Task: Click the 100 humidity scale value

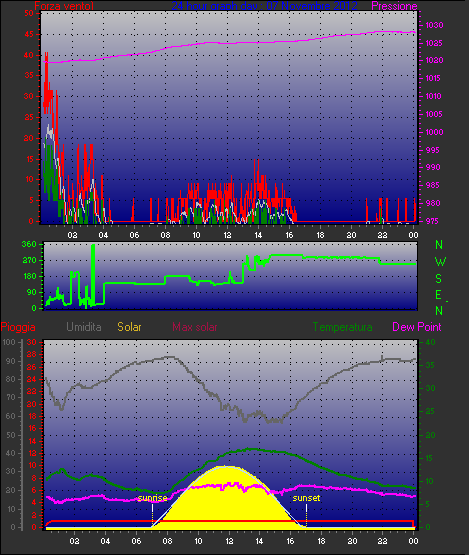Action: pyautogui.click(x=9, y=342)
